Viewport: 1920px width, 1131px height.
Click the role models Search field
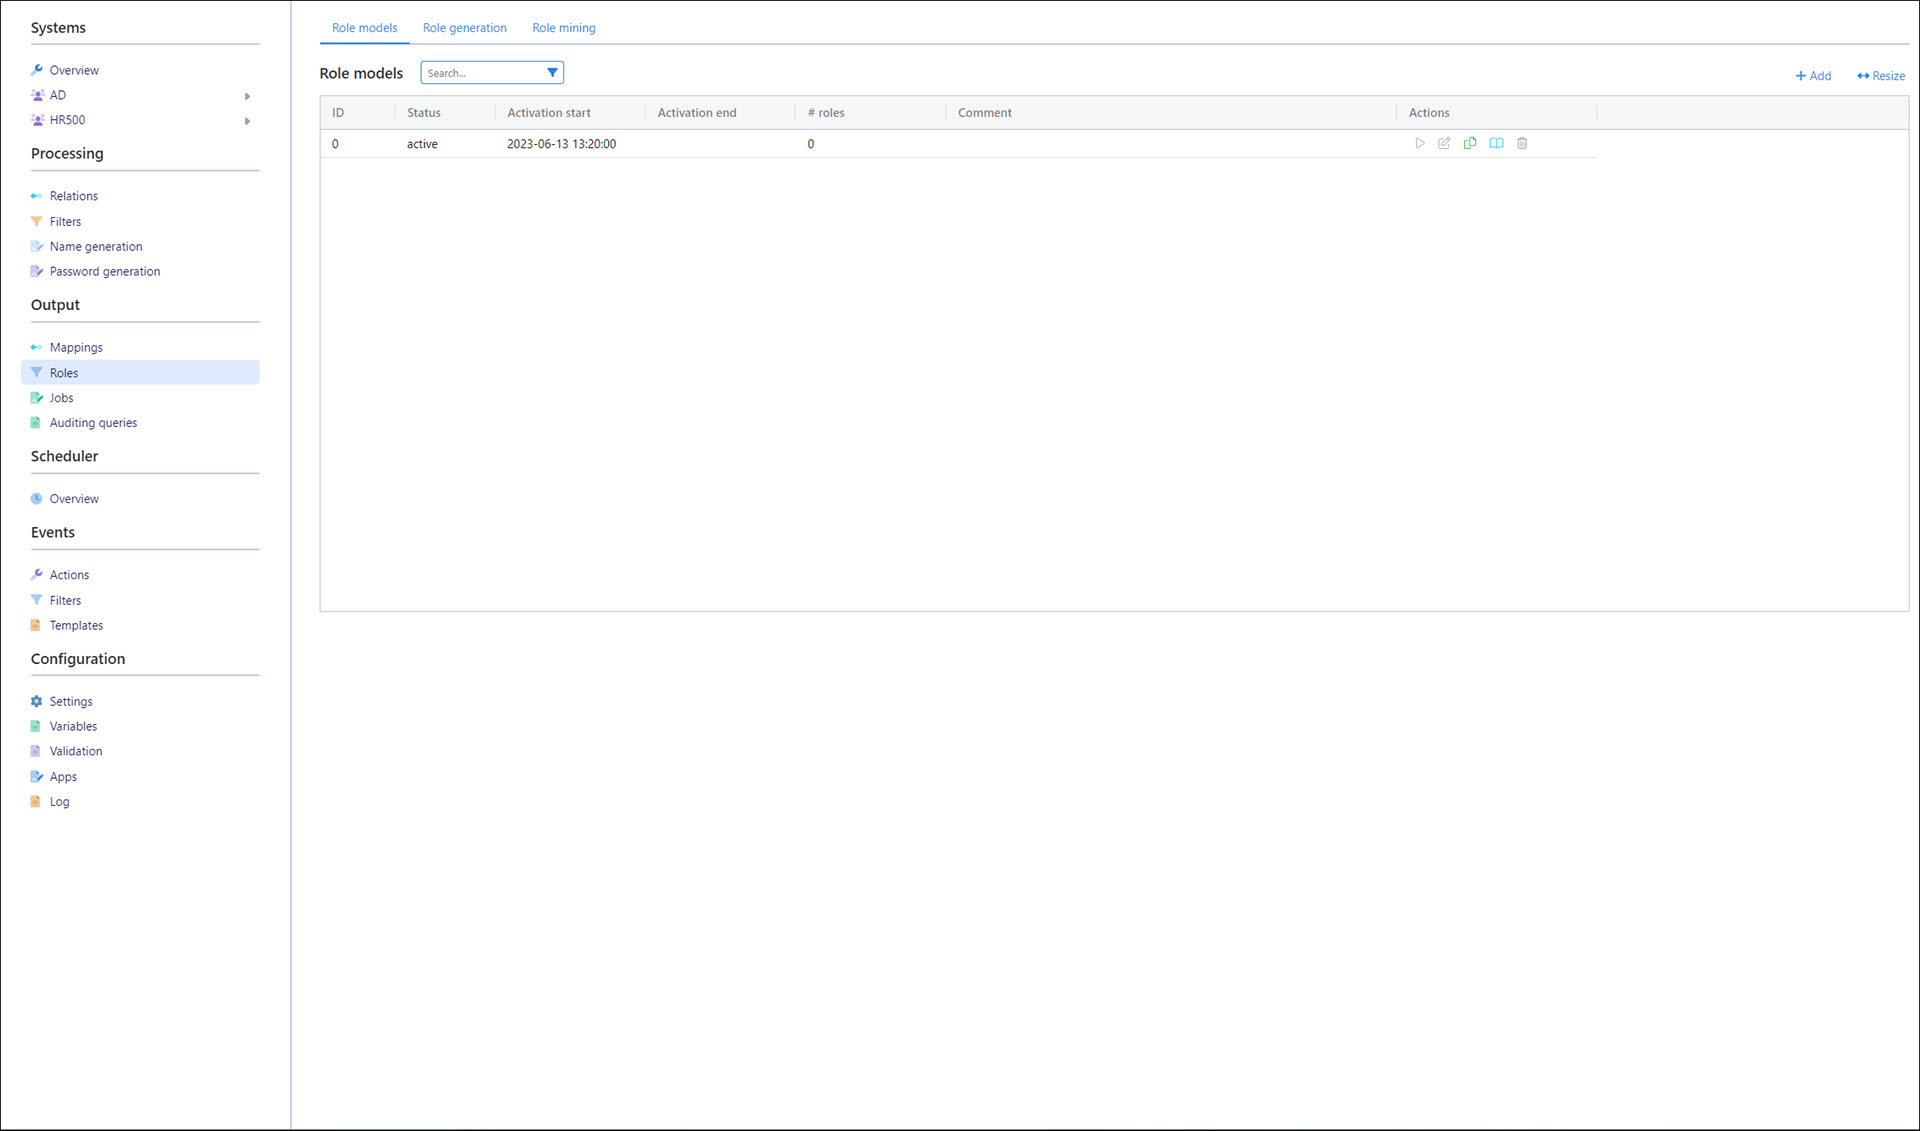482,73
